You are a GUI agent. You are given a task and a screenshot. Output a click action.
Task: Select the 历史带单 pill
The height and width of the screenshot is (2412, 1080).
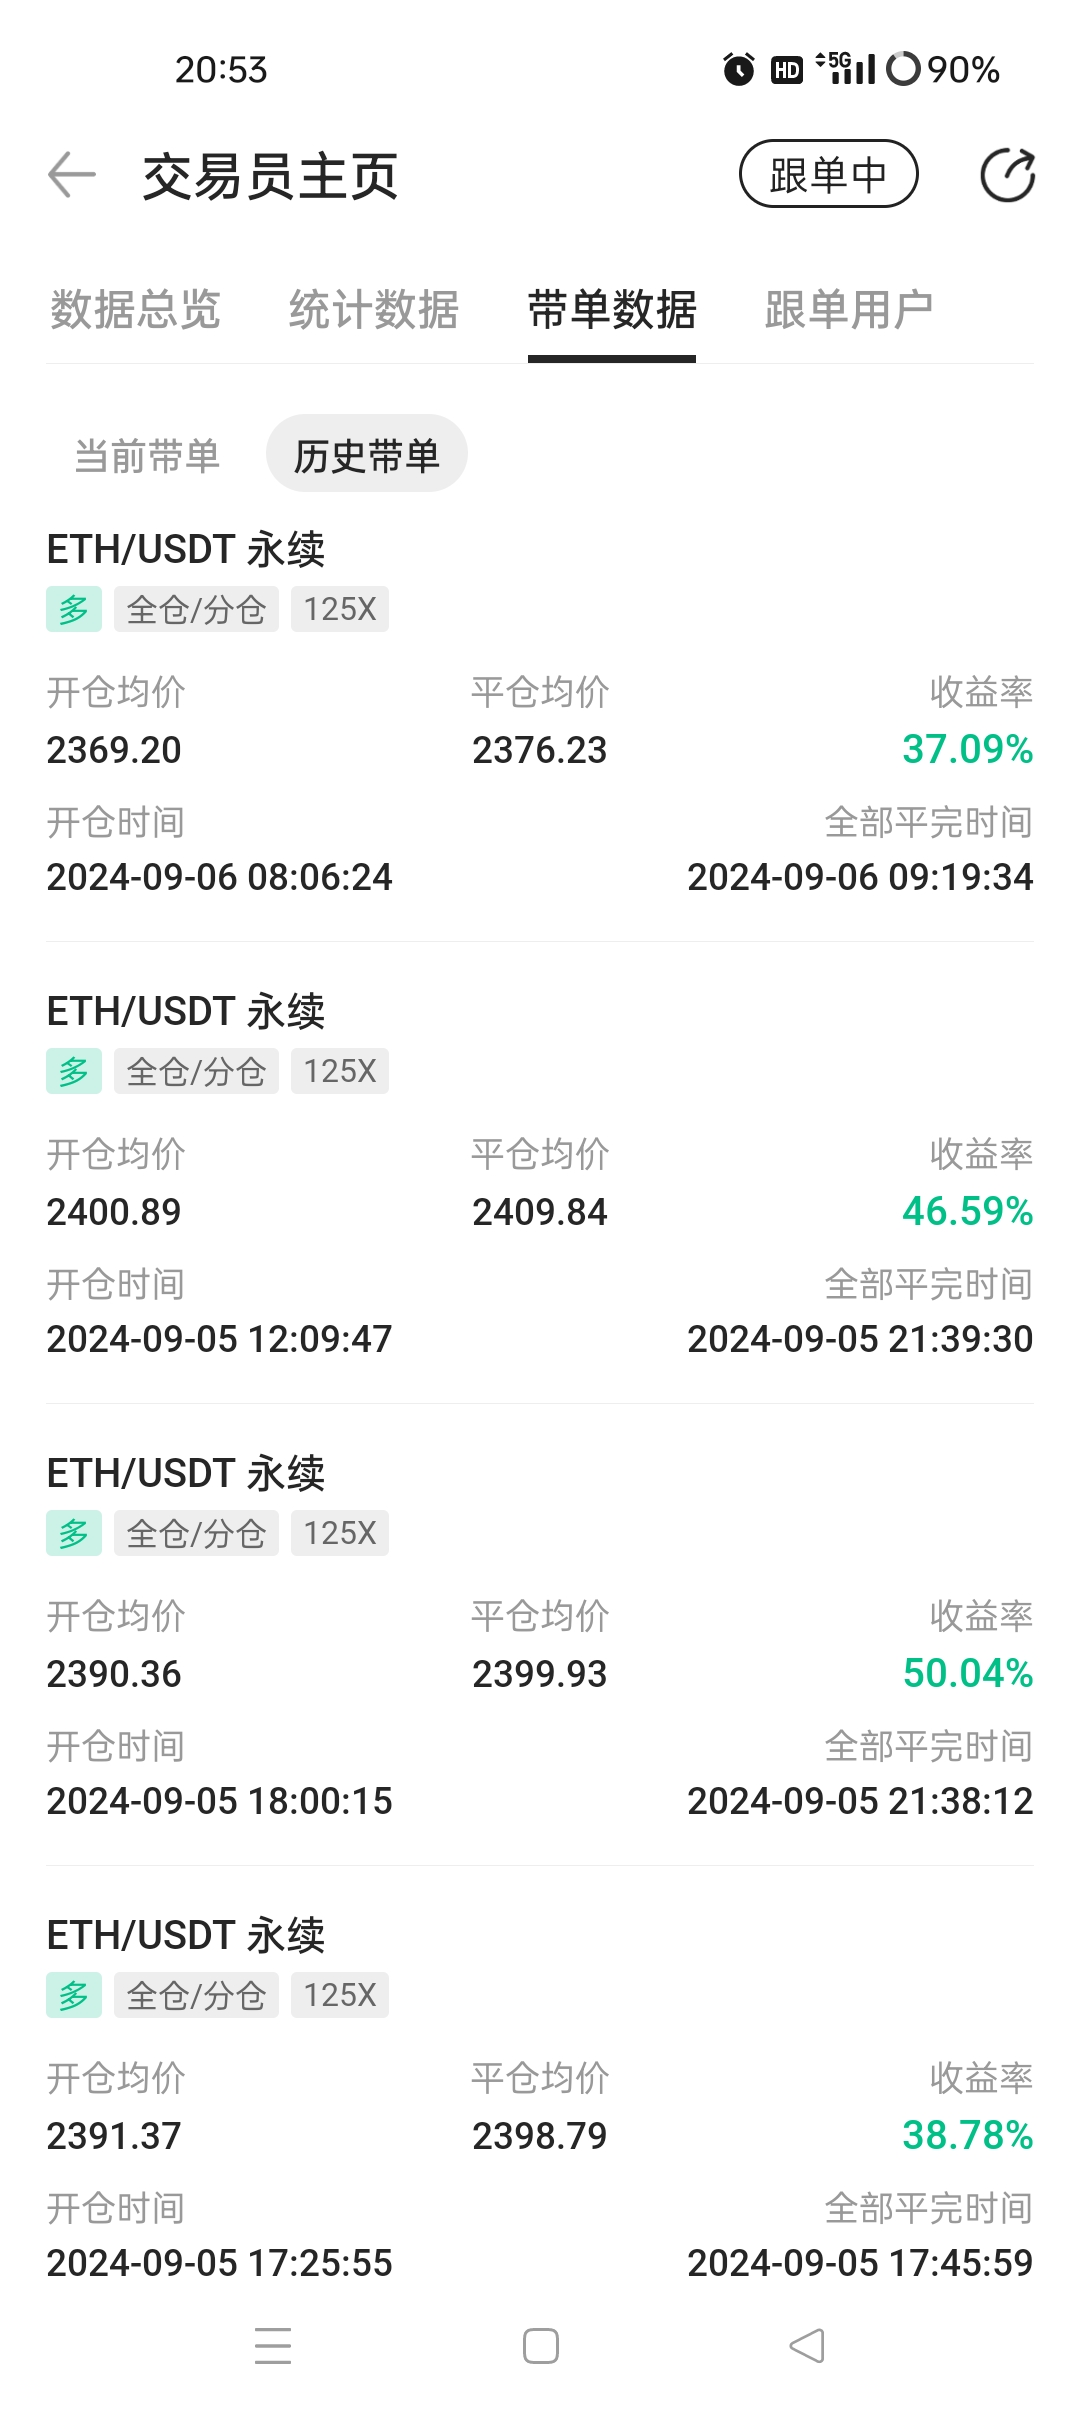pos(366,454)
